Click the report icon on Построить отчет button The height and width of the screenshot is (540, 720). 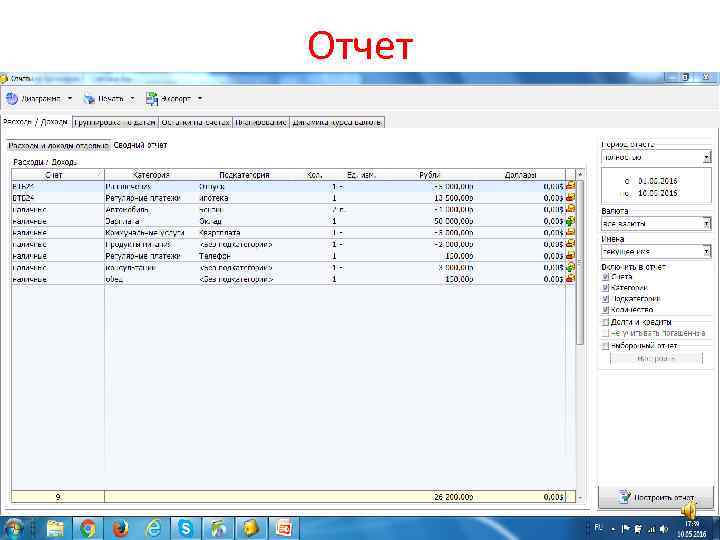point(624,497)
